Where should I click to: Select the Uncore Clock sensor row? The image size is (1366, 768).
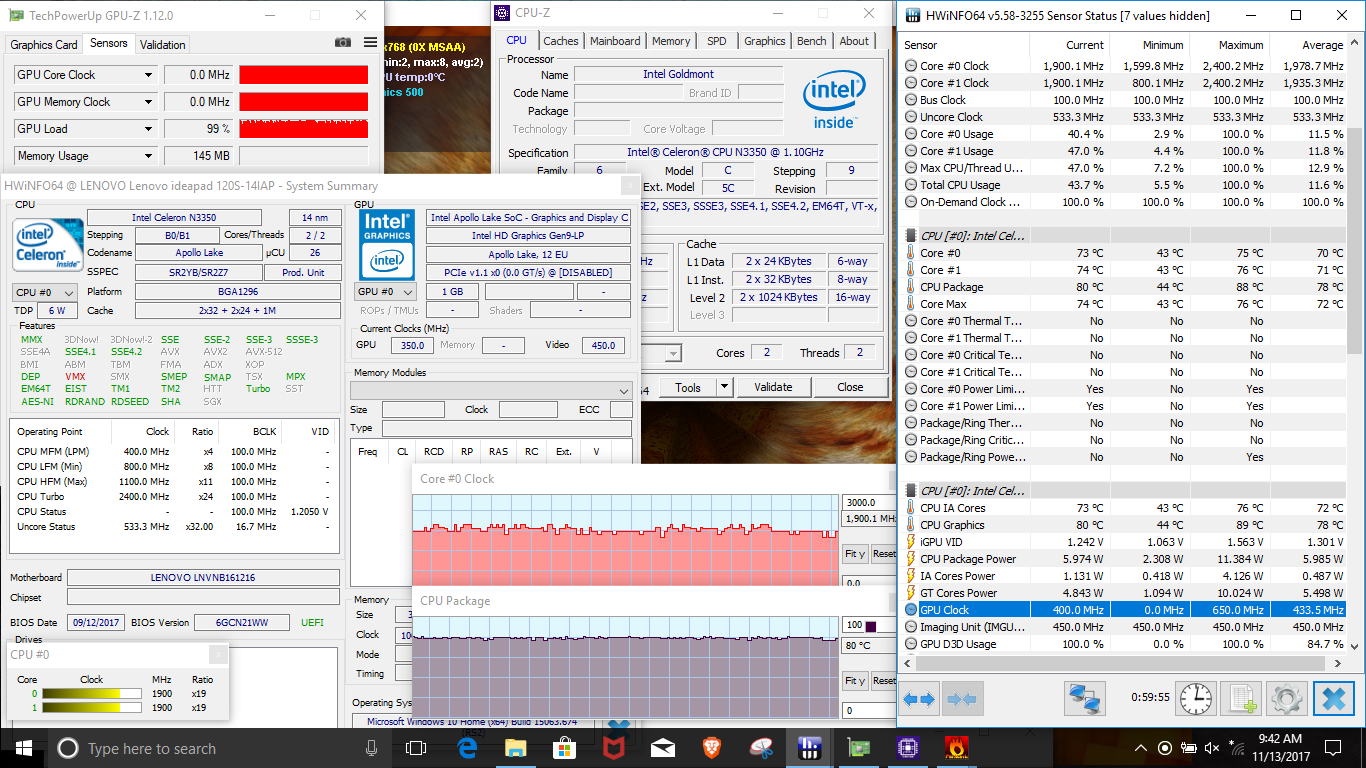click(x=1124, y=117)
